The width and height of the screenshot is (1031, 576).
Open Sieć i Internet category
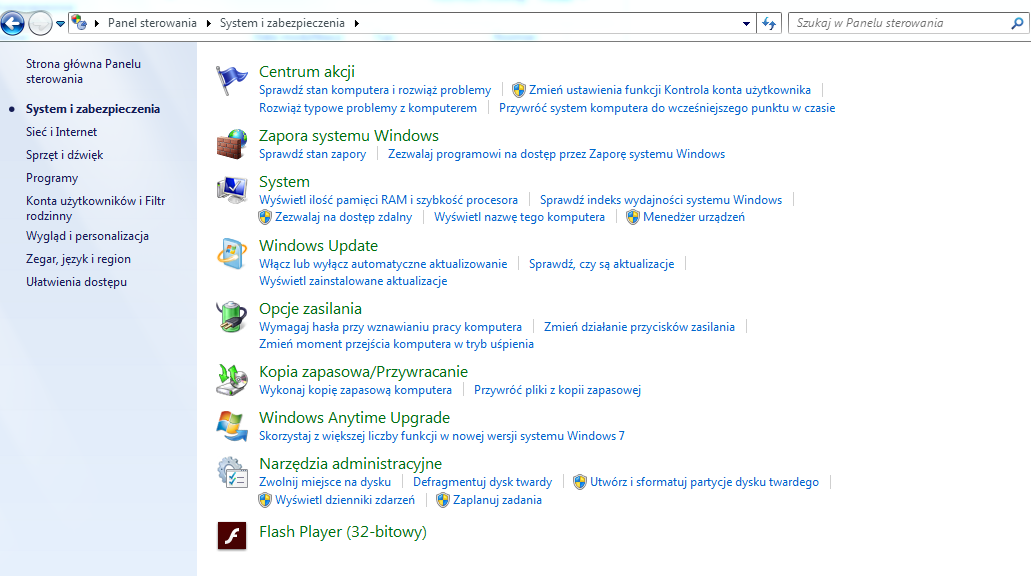[61, 132]
